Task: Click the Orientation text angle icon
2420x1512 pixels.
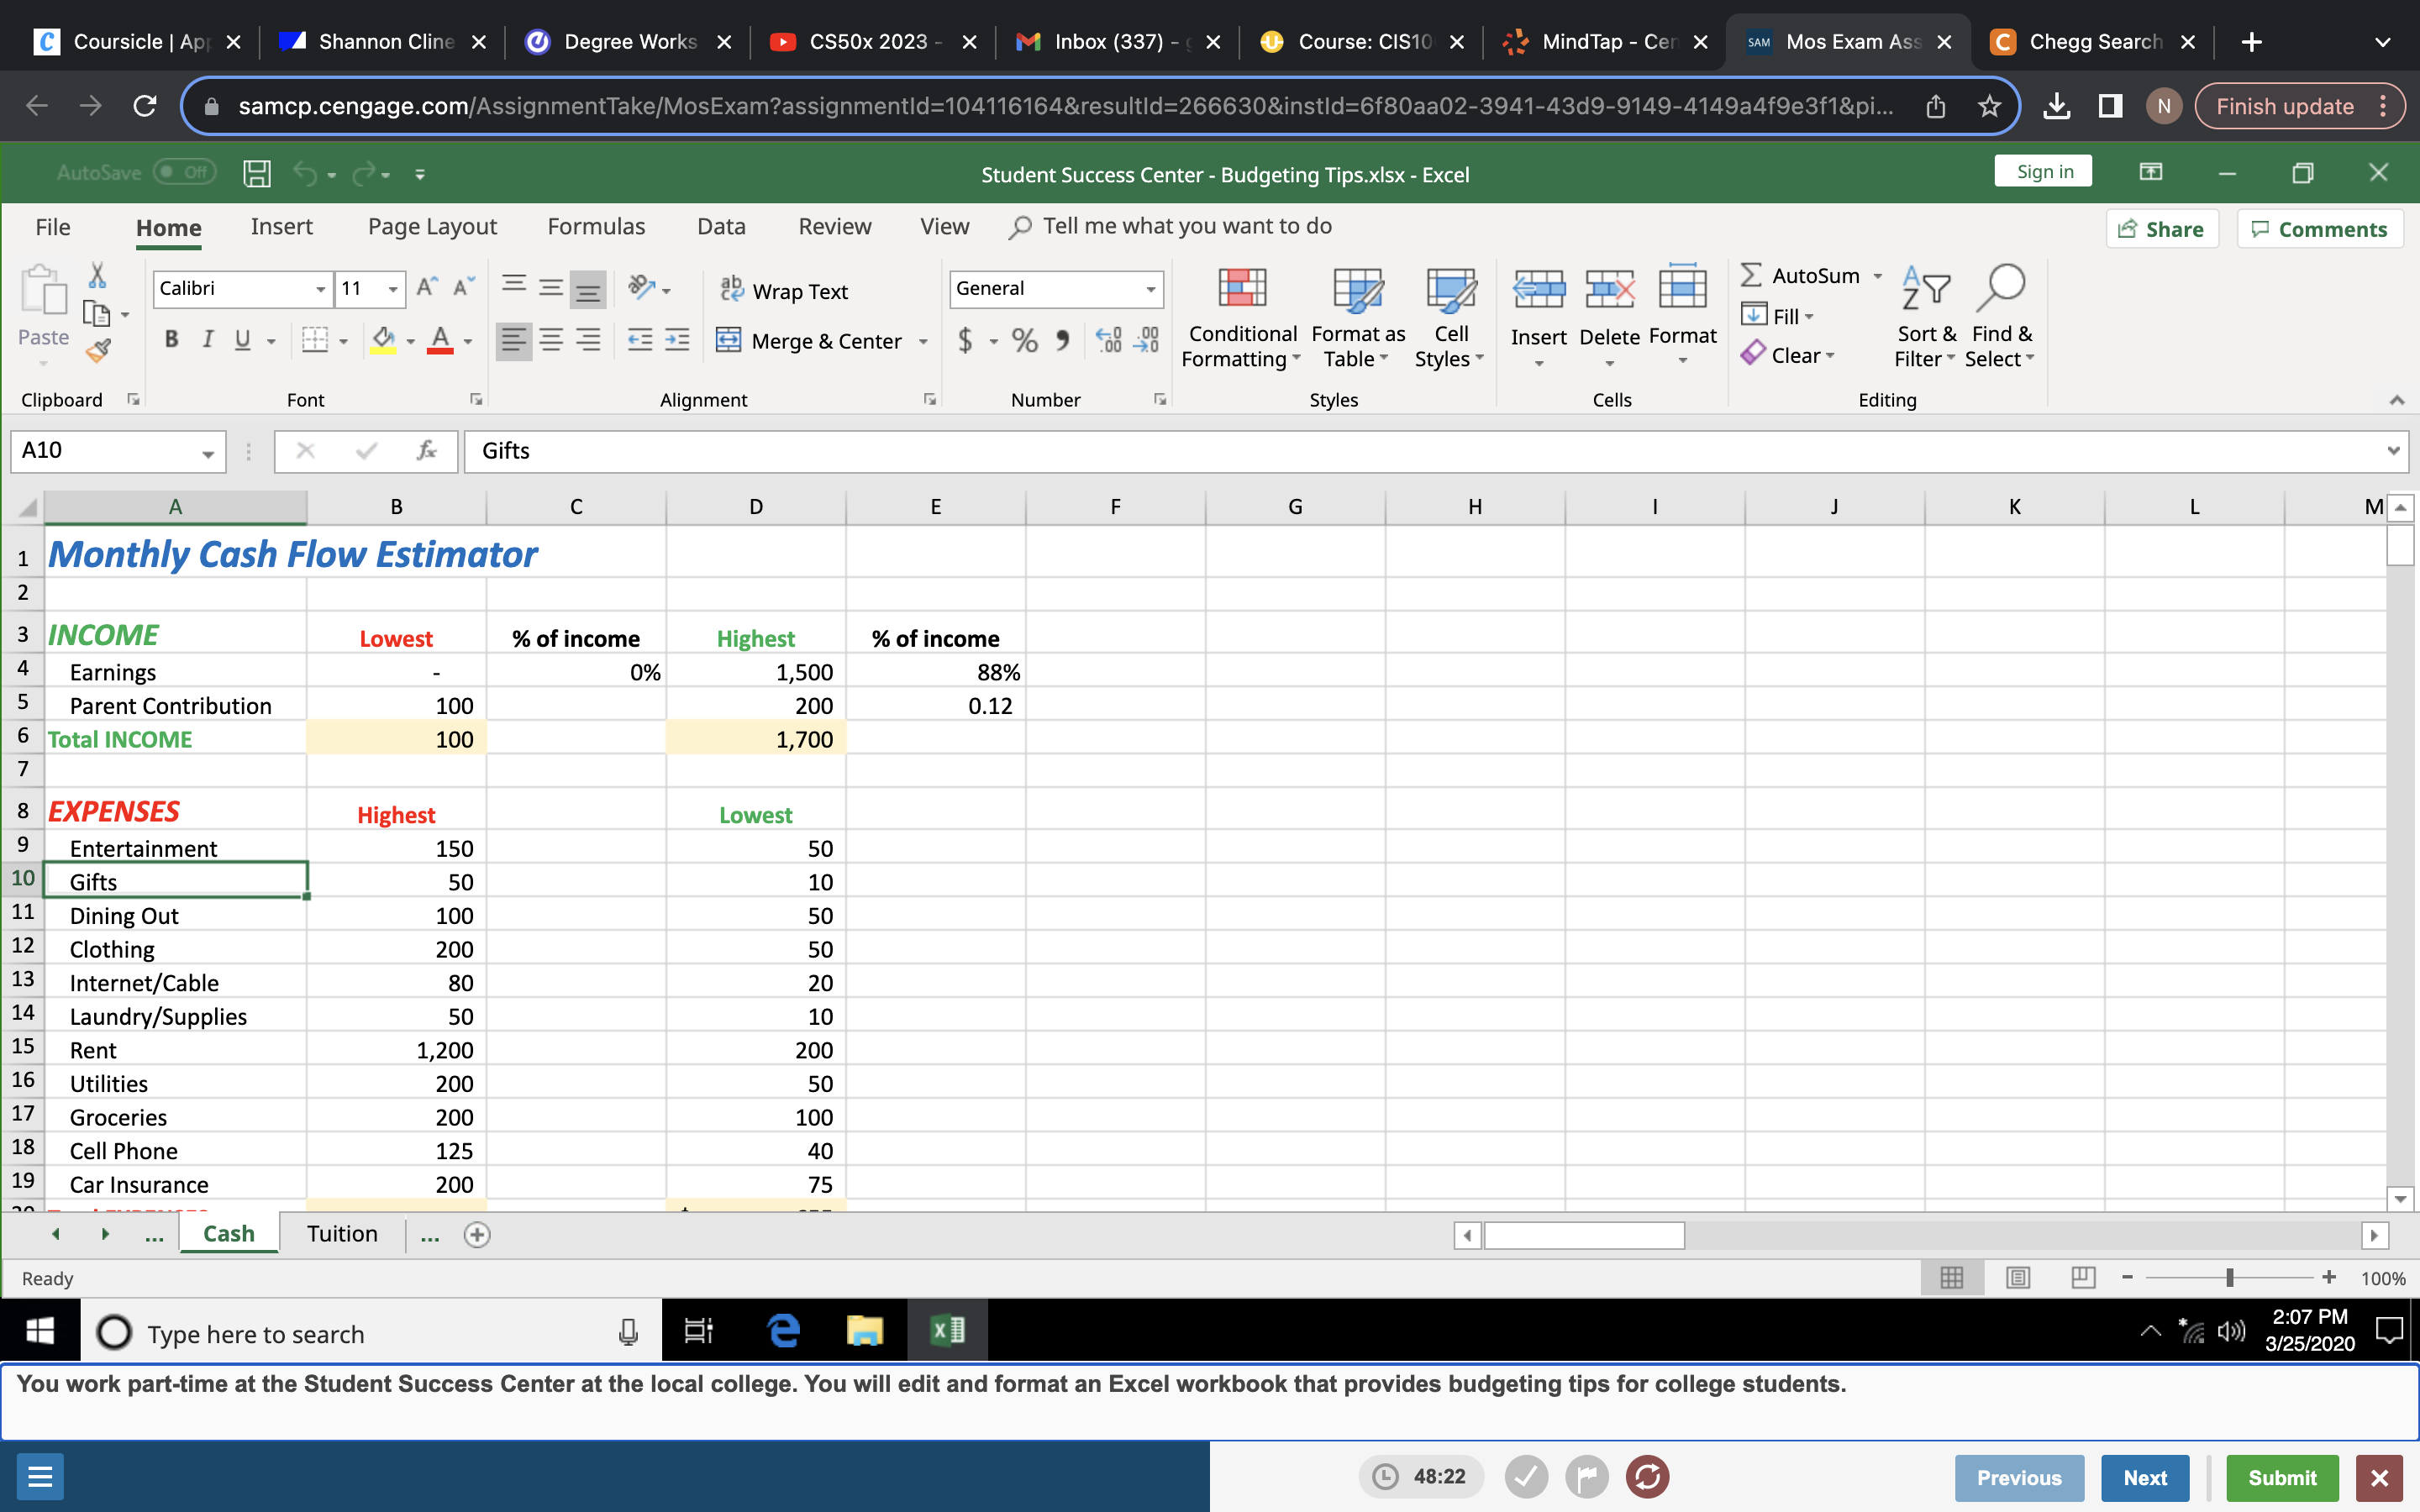Action: [642, 288]
